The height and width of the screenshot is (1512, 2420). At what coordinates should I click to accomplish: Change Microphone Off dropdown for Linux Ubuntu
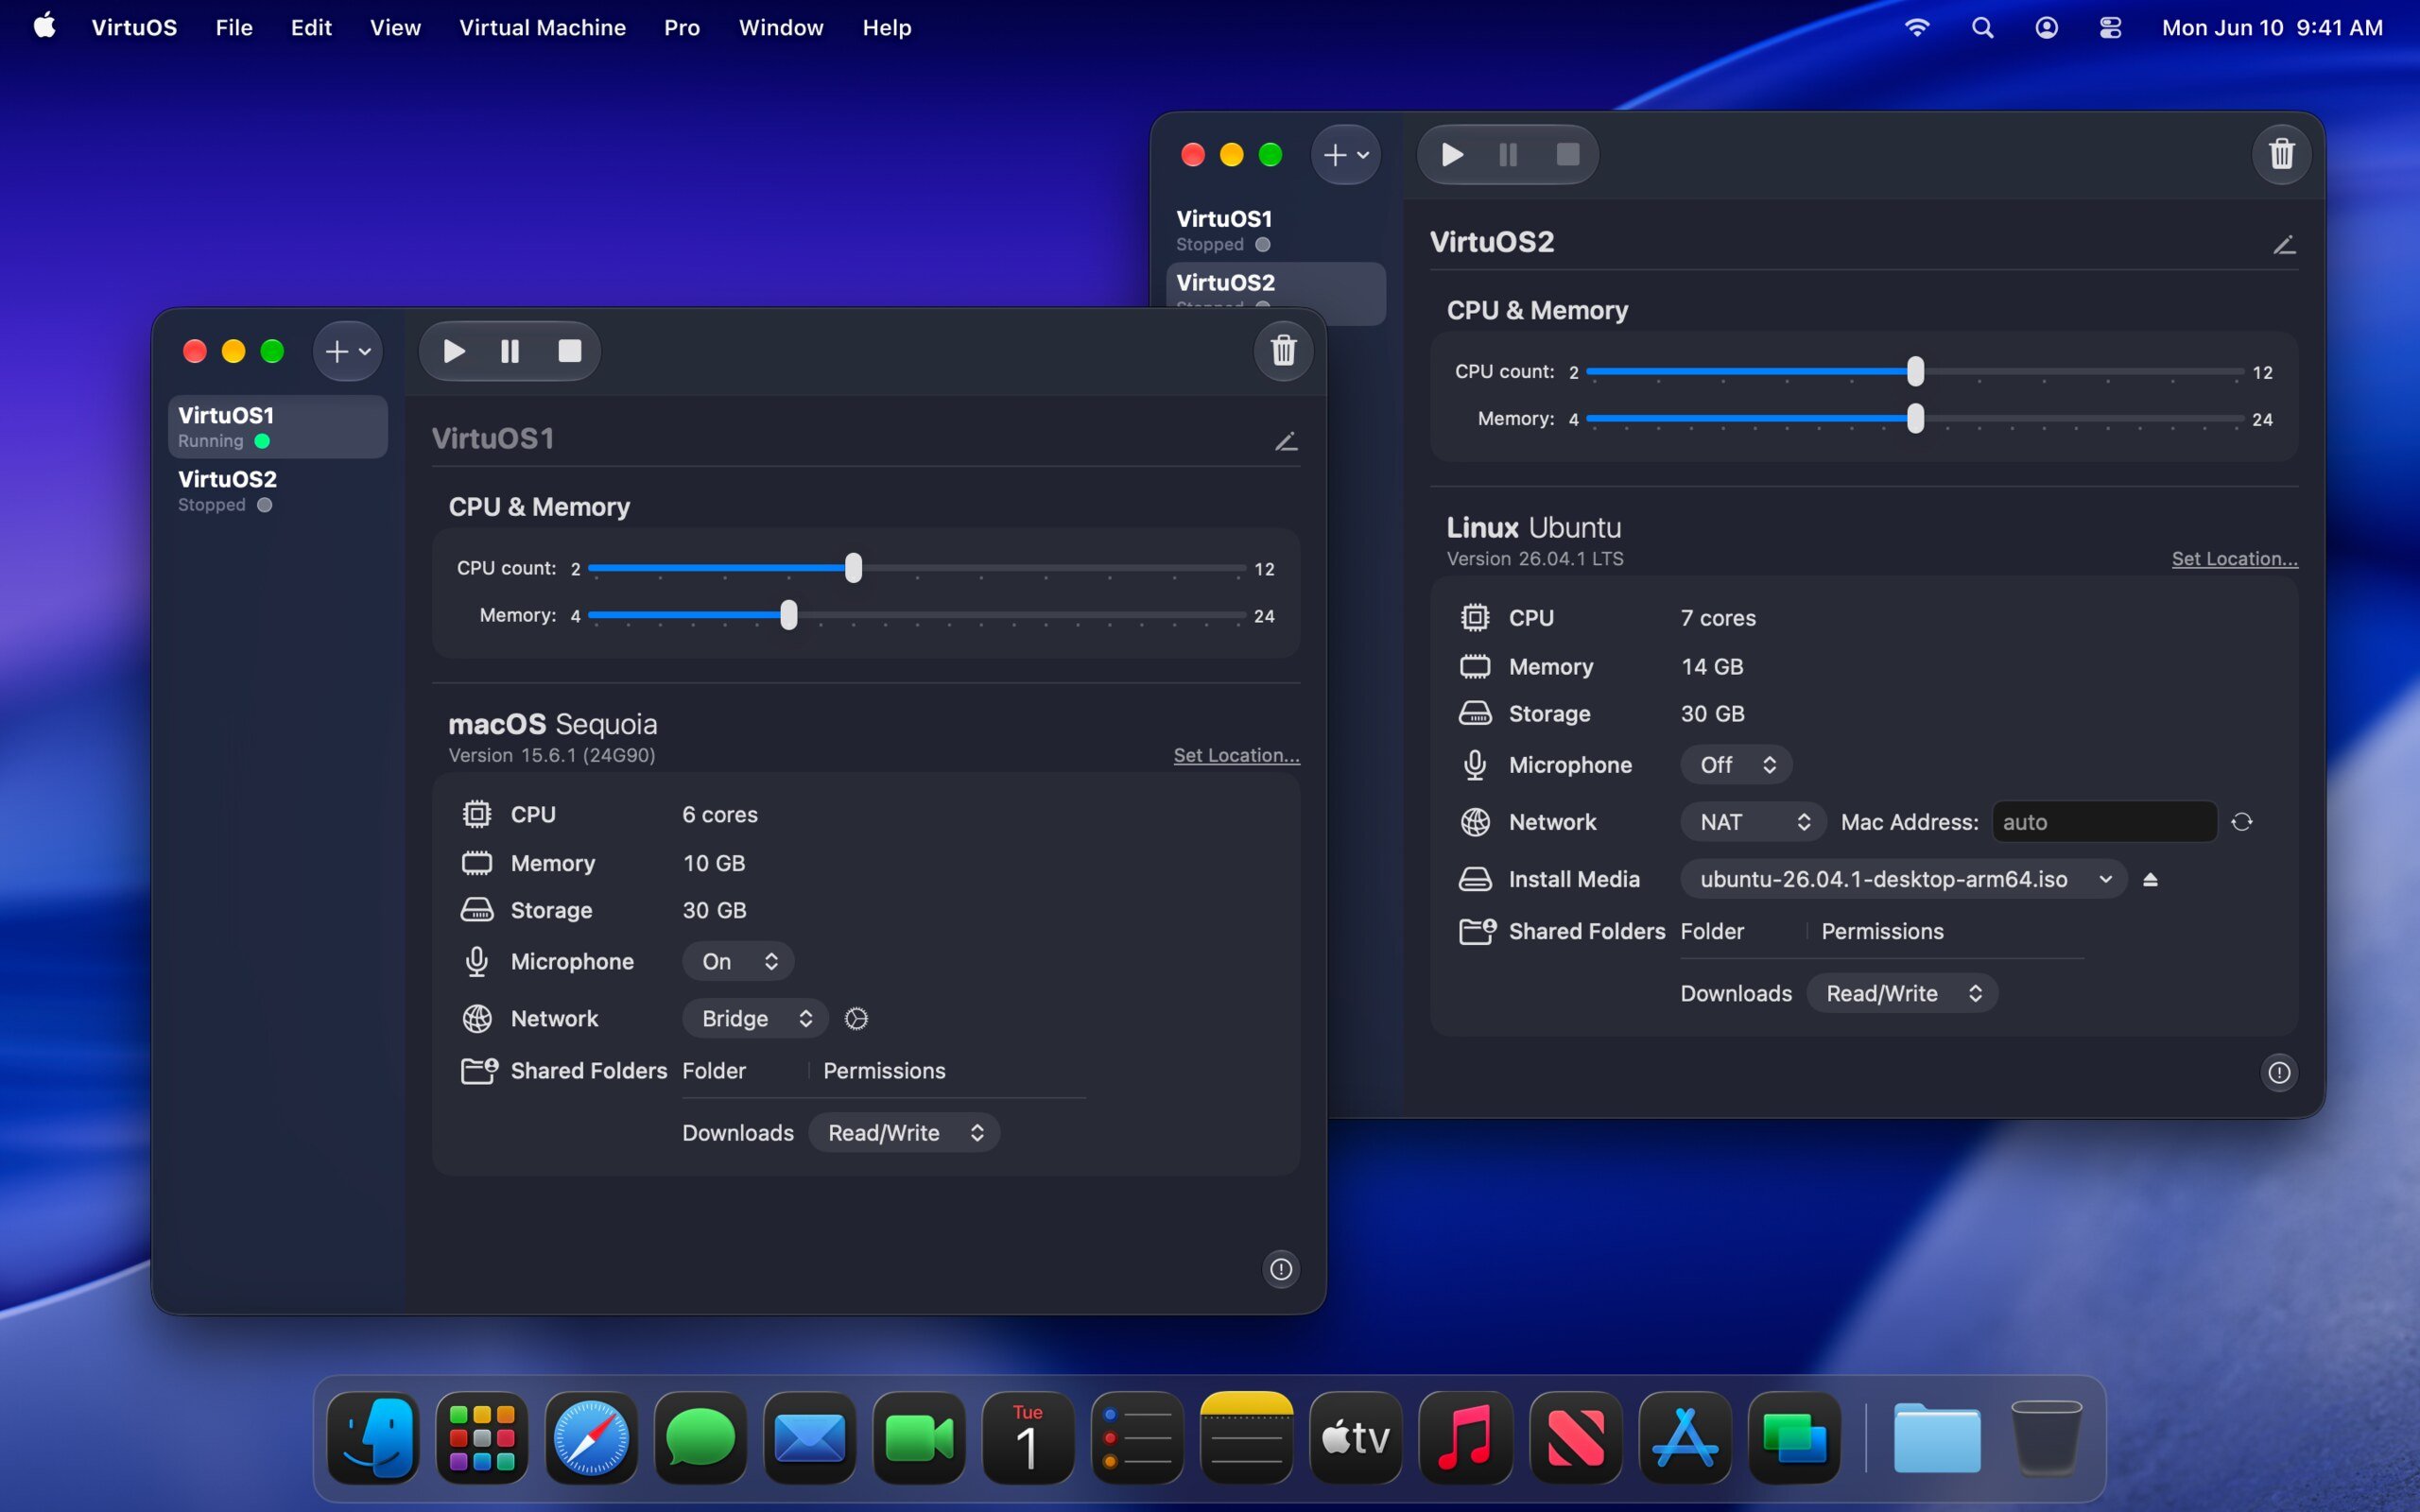coord(1736,765)
